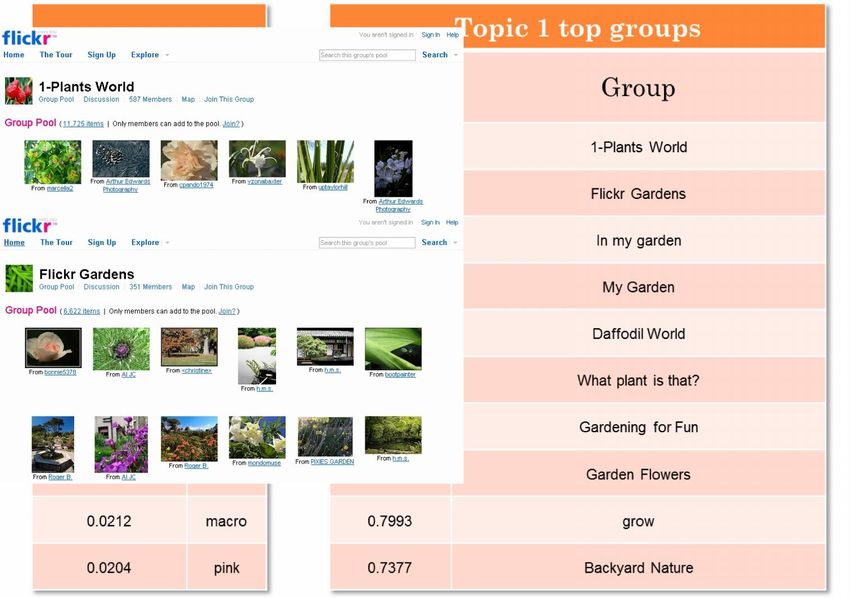The height and width of the screenshot is (598, 850).
Task: Select the 'Backyard Nature' table cell
Action: [639, 568]
